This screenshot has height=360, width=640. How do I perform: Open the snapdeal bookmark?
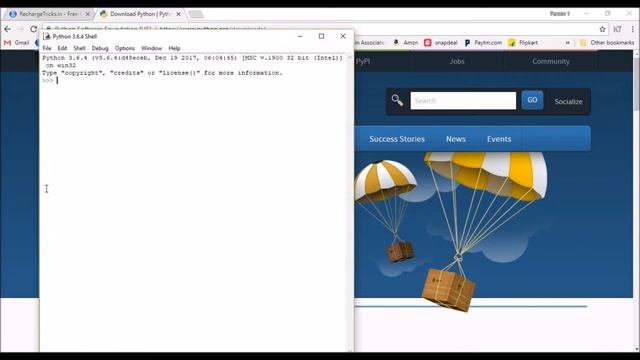[440, 42]
